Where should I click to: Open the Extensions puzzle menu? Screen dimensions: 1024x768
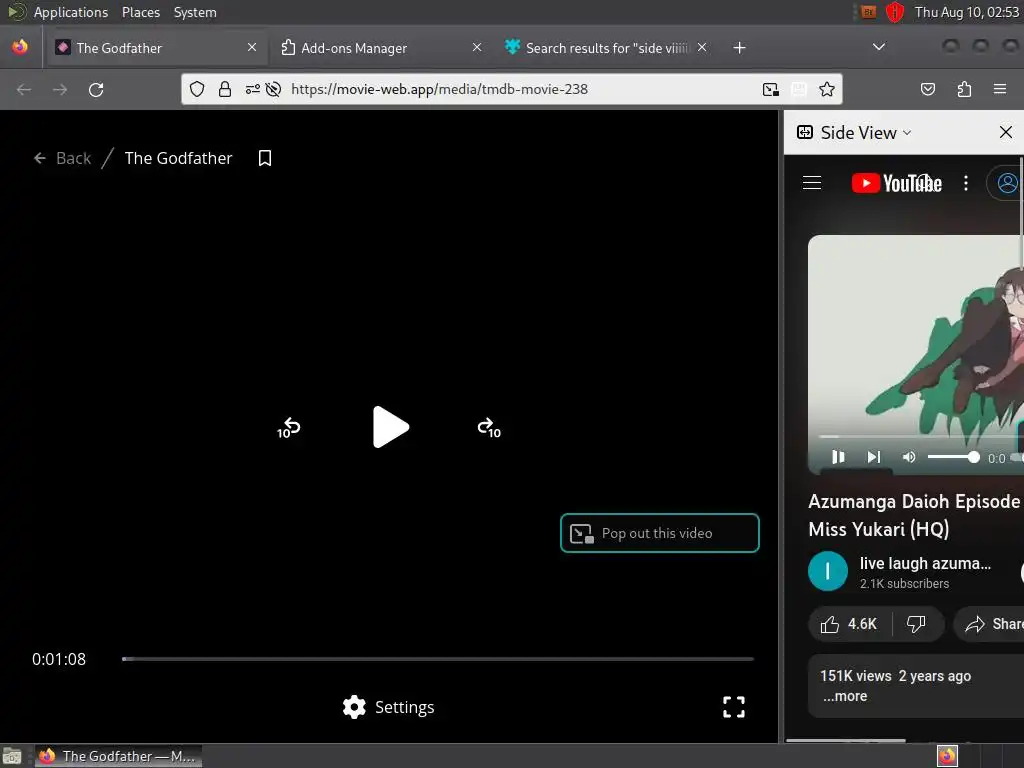[965, 89]
